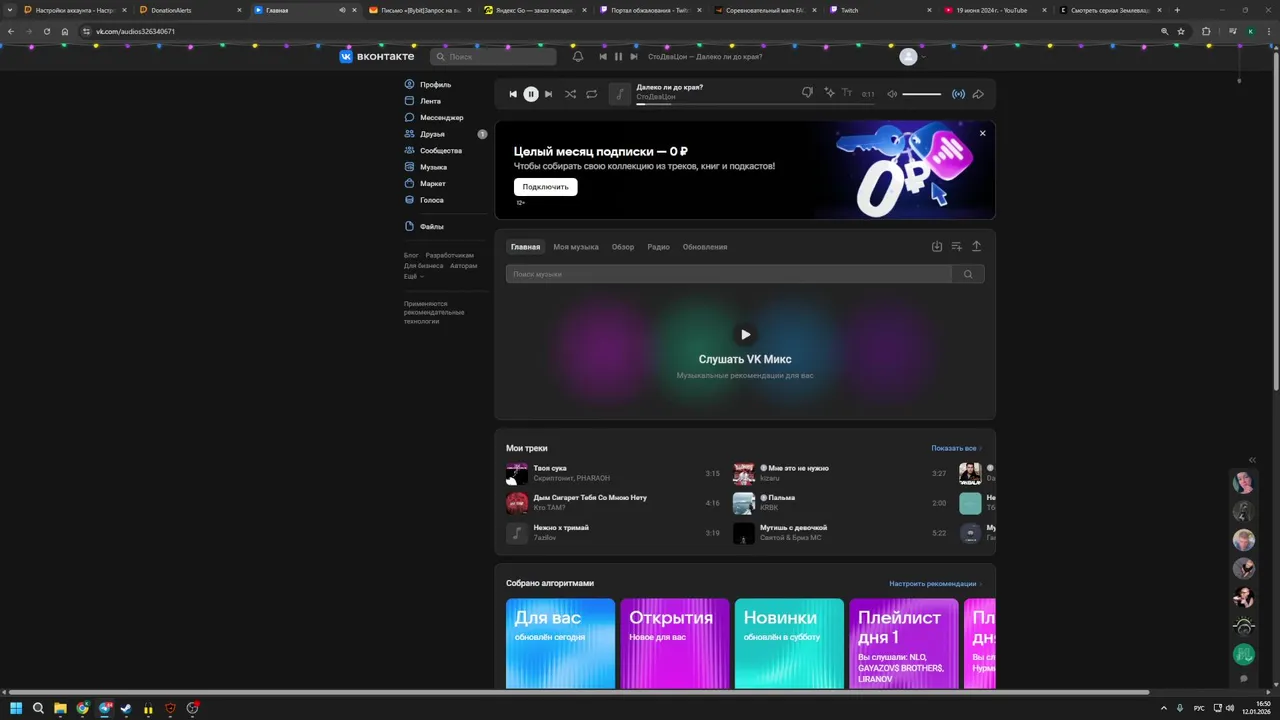Open Сообщества in sidebar
Screen dimensions: 1280x720
[433, 151]
